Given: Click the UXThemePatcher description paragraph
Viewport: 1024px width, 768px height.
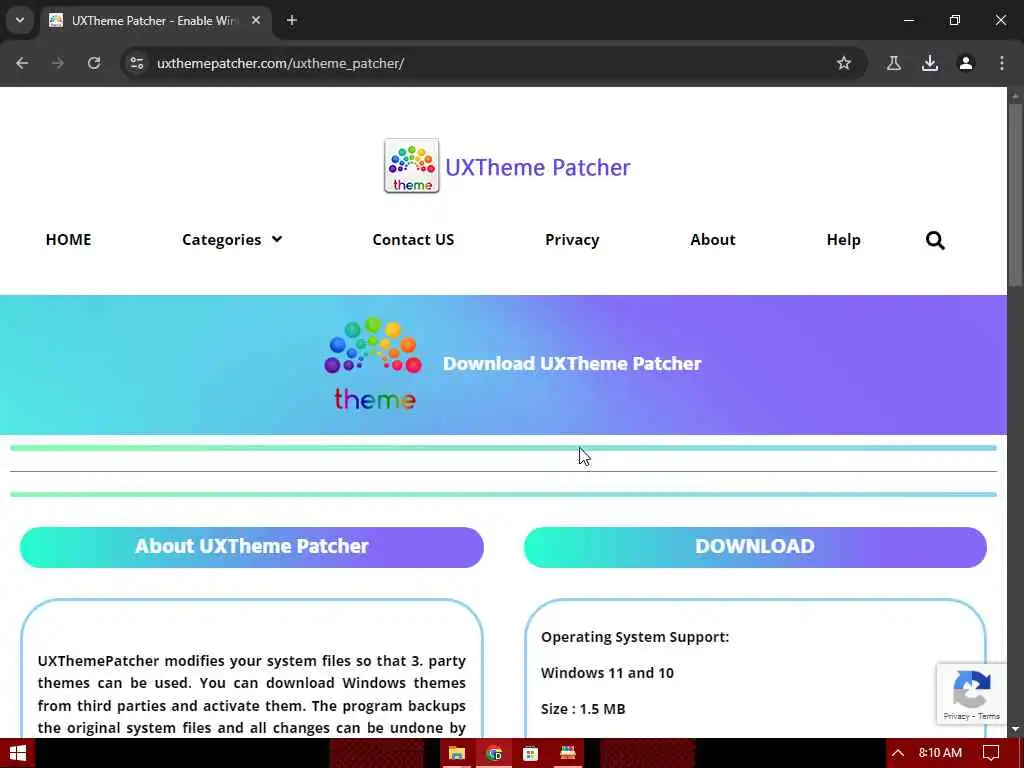Looking at the screenshot, I should click(x=252, y=694).
